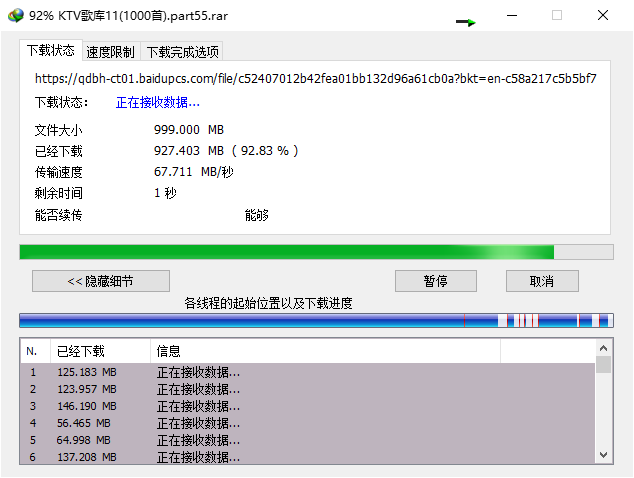The height and width of the screenshot is (478, 634).
Task: Minimize the download window
Action: click(512, 15)
